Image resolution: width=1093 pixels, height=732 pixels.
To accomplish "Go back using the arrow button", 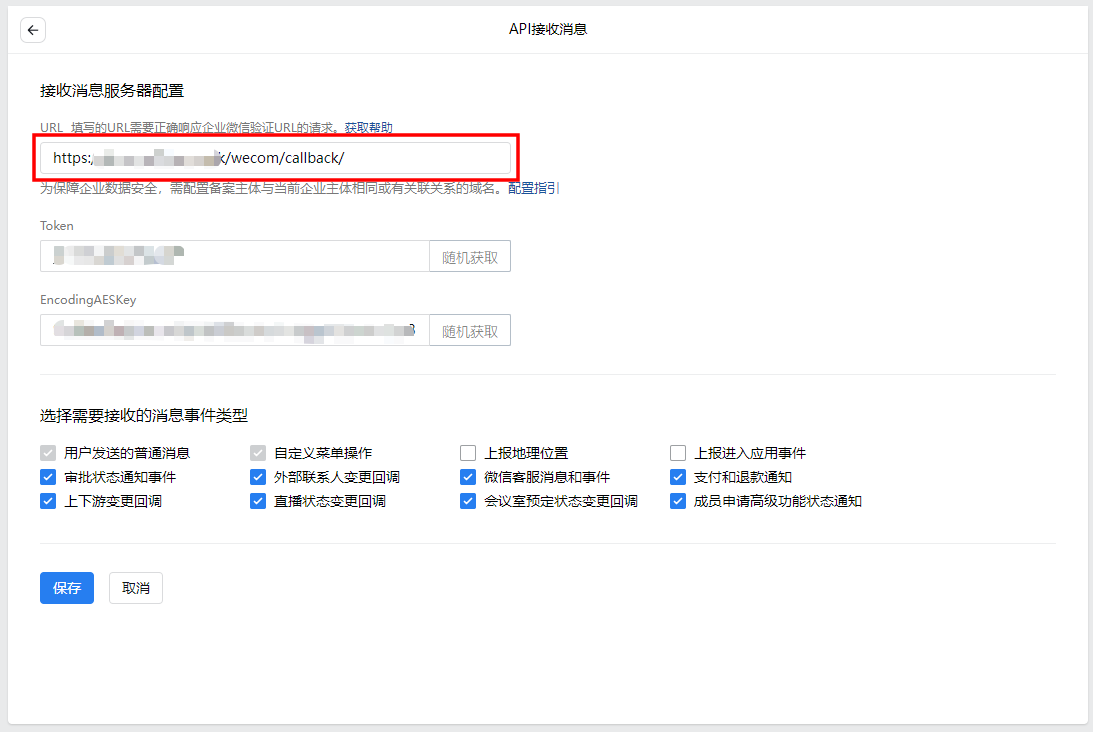I will click(33, 30).
